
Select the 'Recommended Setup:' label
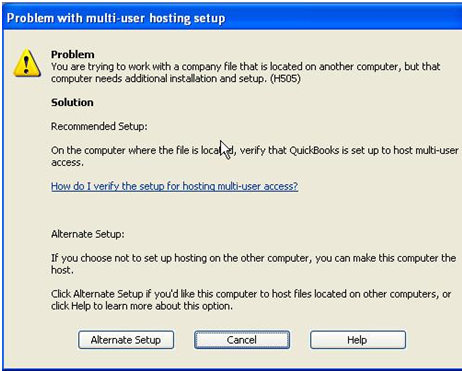[99, 126]
